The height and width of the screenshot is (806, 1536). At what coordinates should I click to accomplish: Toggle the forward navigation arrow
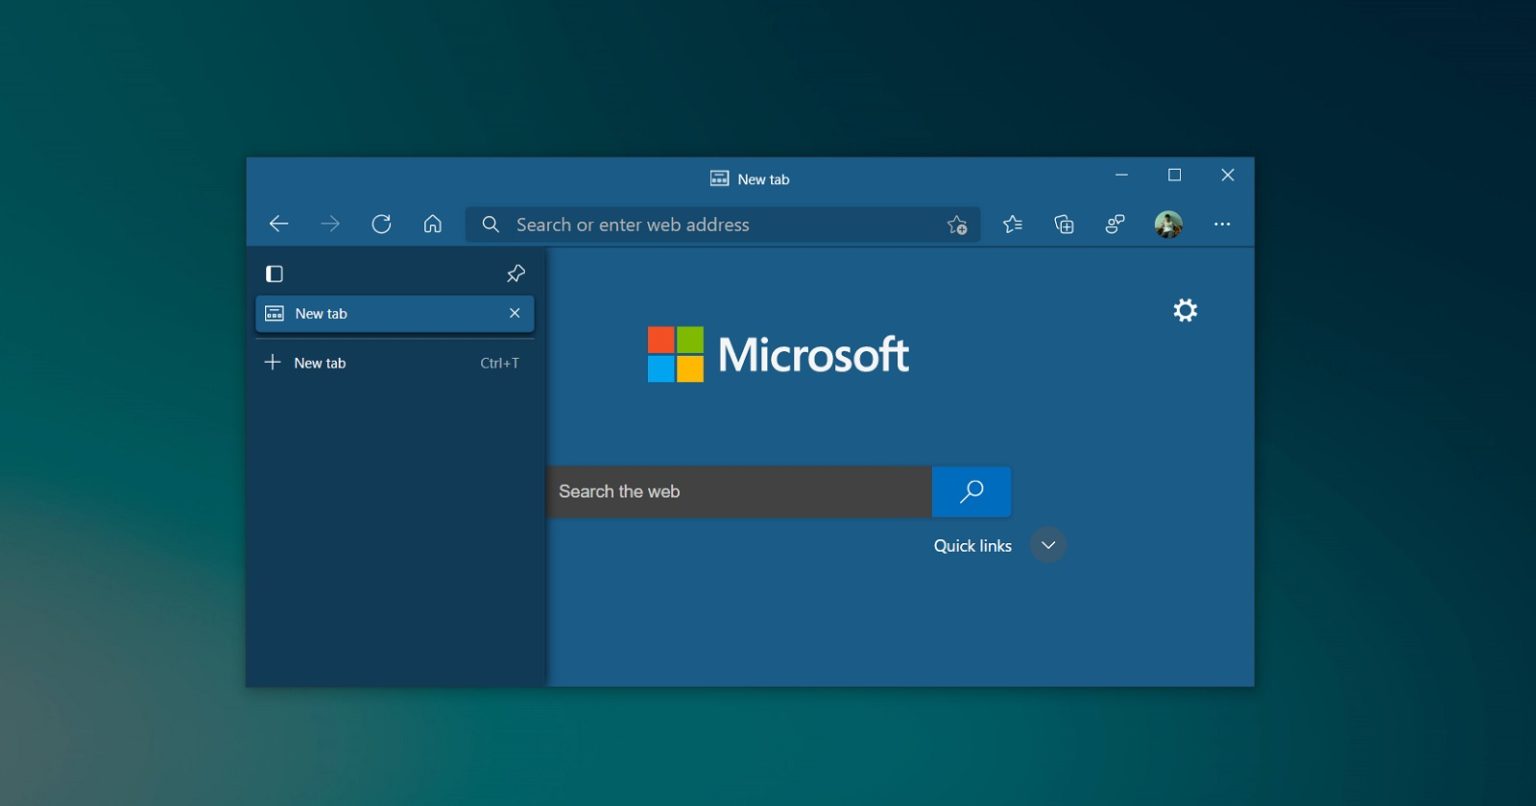tap(330, 224)
